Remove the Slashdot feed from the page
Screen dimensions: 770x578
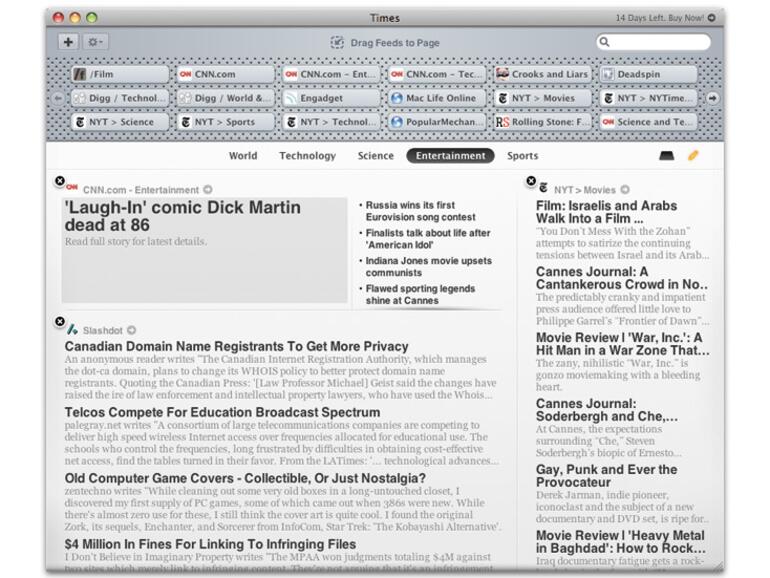59,322
